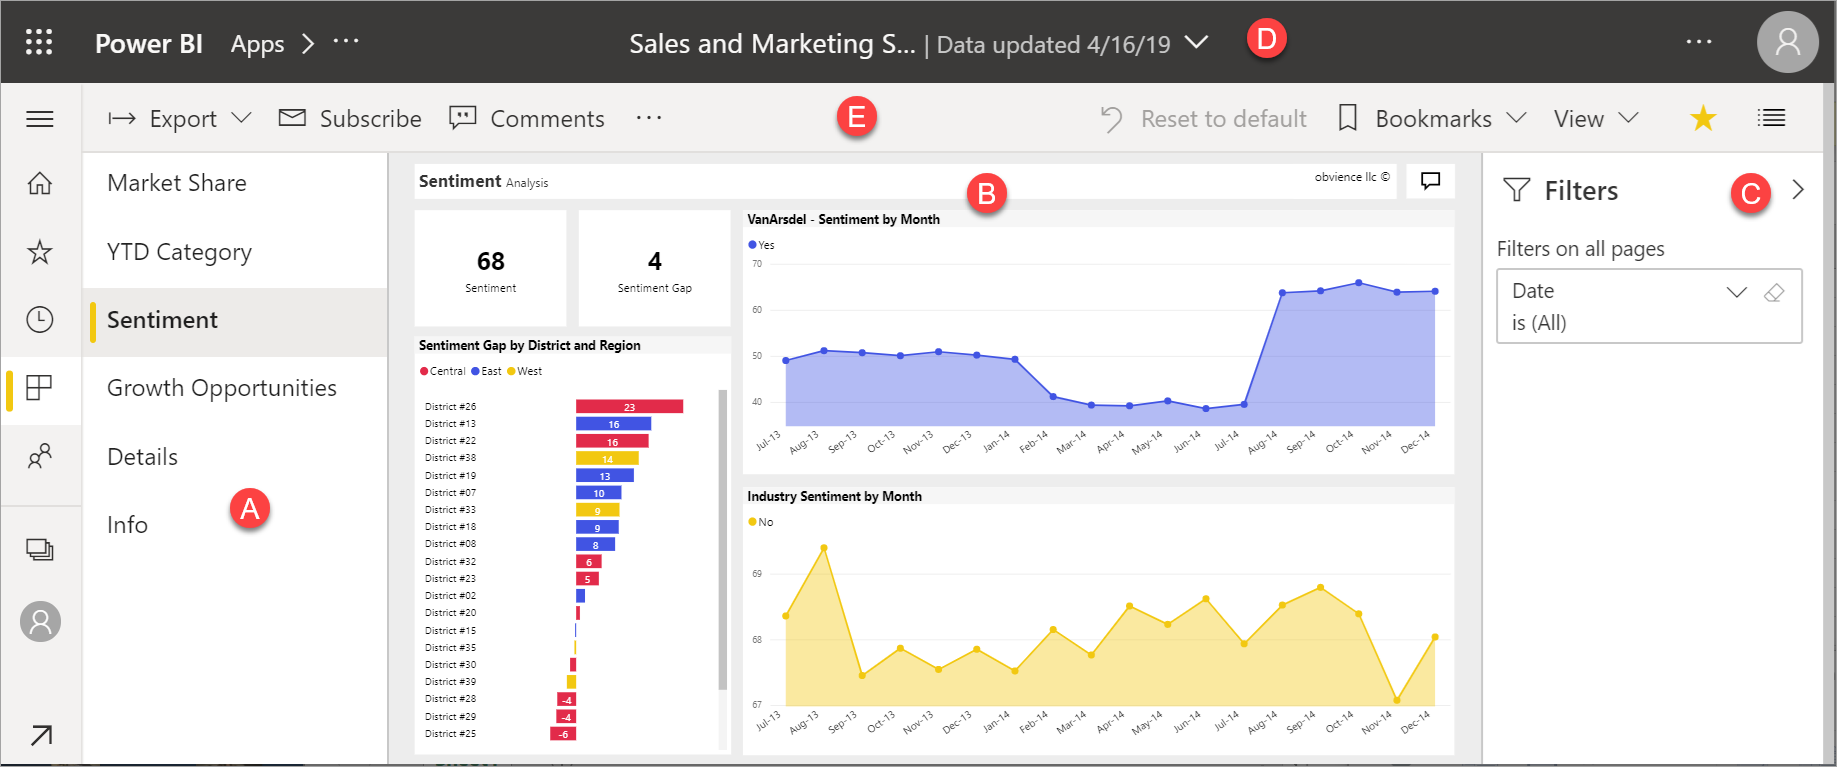1837x767 pixels.
Task: Click the District #13 bar
Action: point(613,424)
